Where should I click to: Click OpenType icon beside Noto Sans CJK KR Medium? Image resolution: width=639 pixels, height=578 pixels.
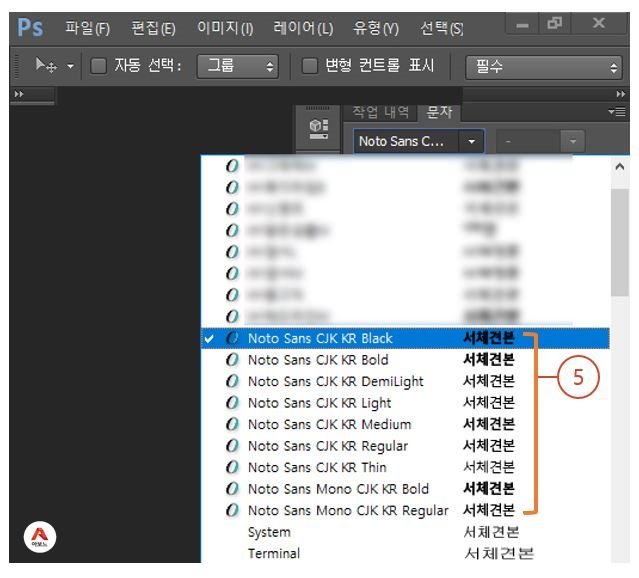point(232,425)
